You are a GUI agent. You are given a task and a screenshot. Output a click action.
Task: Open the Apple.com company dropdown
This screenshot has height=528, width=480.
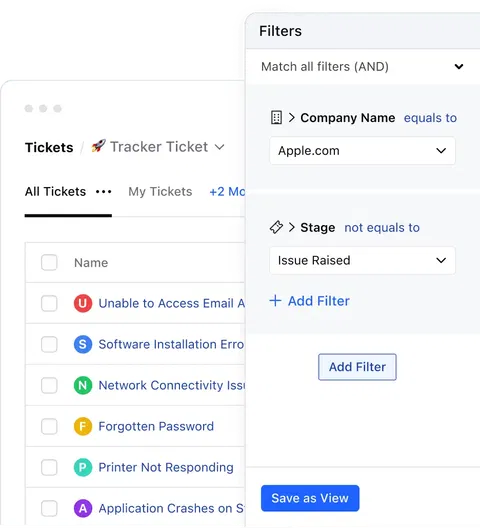362,151
